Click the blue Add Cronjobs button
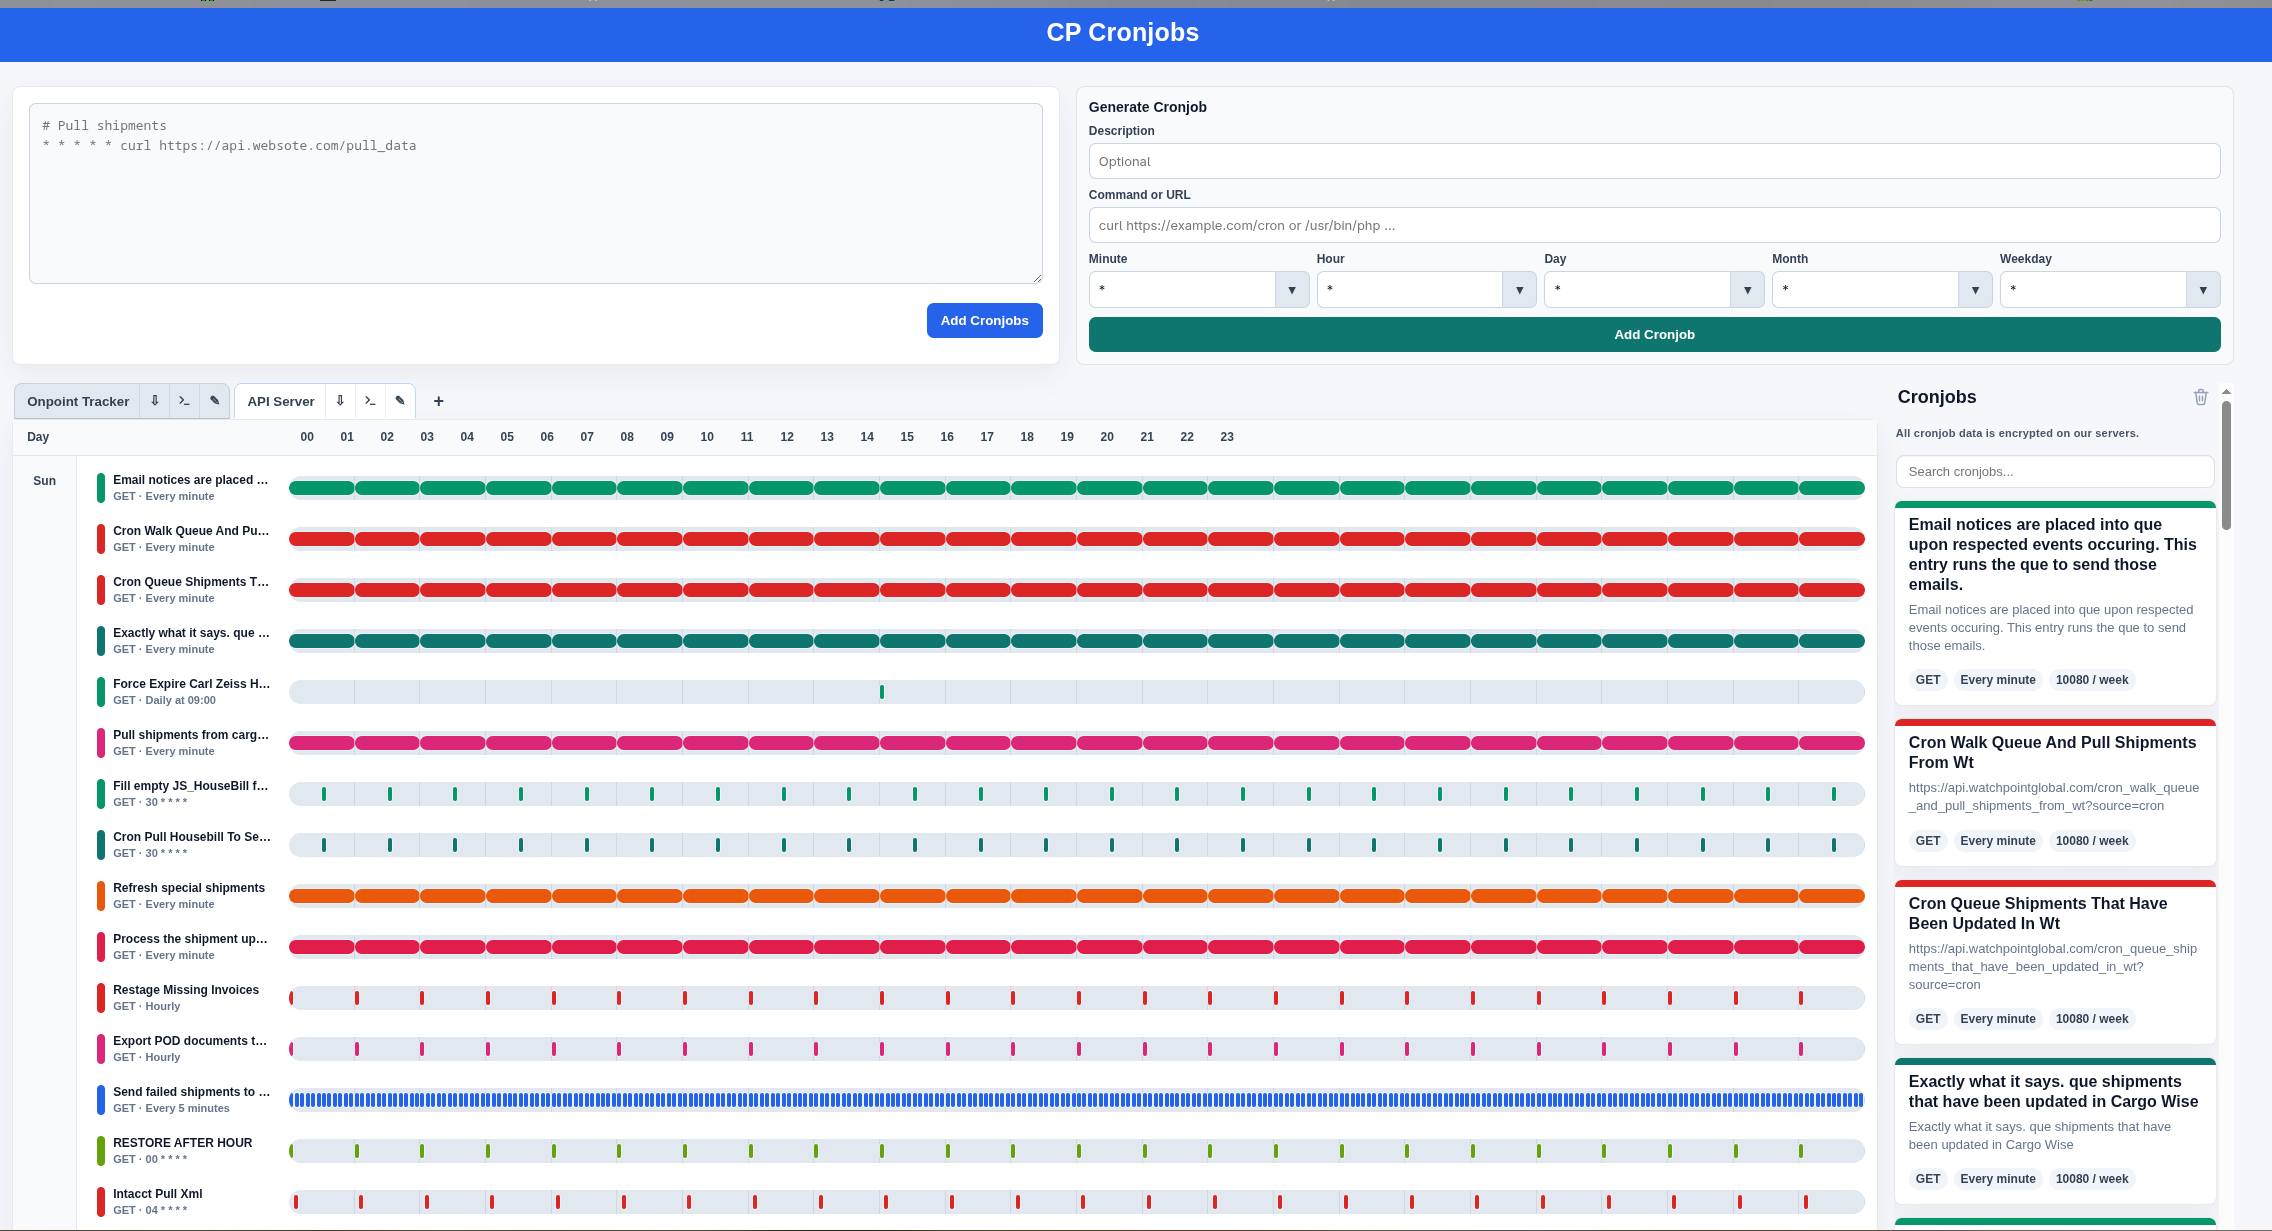This screenshot has height=1231, width=2272. 985,320
